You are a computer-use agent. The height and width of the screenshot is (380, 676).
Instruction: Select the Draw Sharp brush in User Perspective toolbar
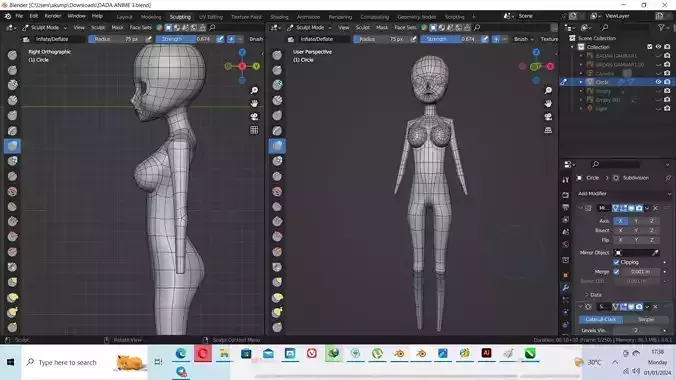point(277,70)
